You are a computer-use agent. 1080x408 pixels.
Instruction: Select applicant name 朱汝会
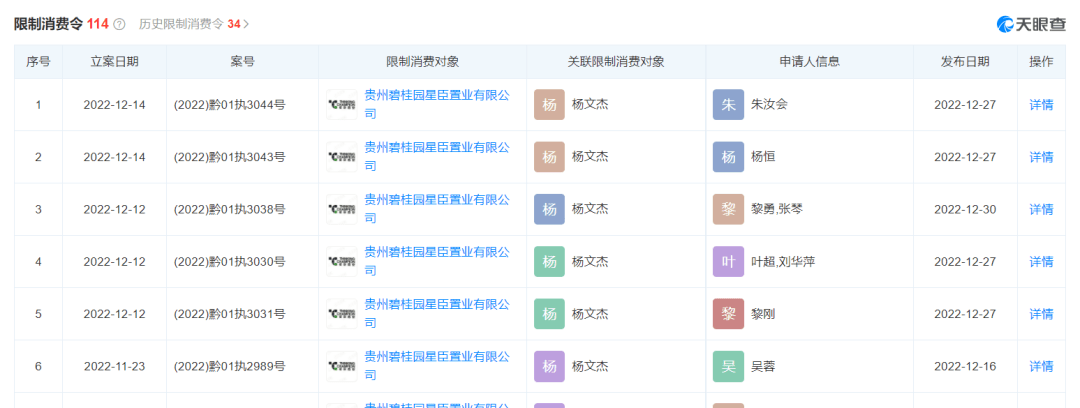coord(769,105)
